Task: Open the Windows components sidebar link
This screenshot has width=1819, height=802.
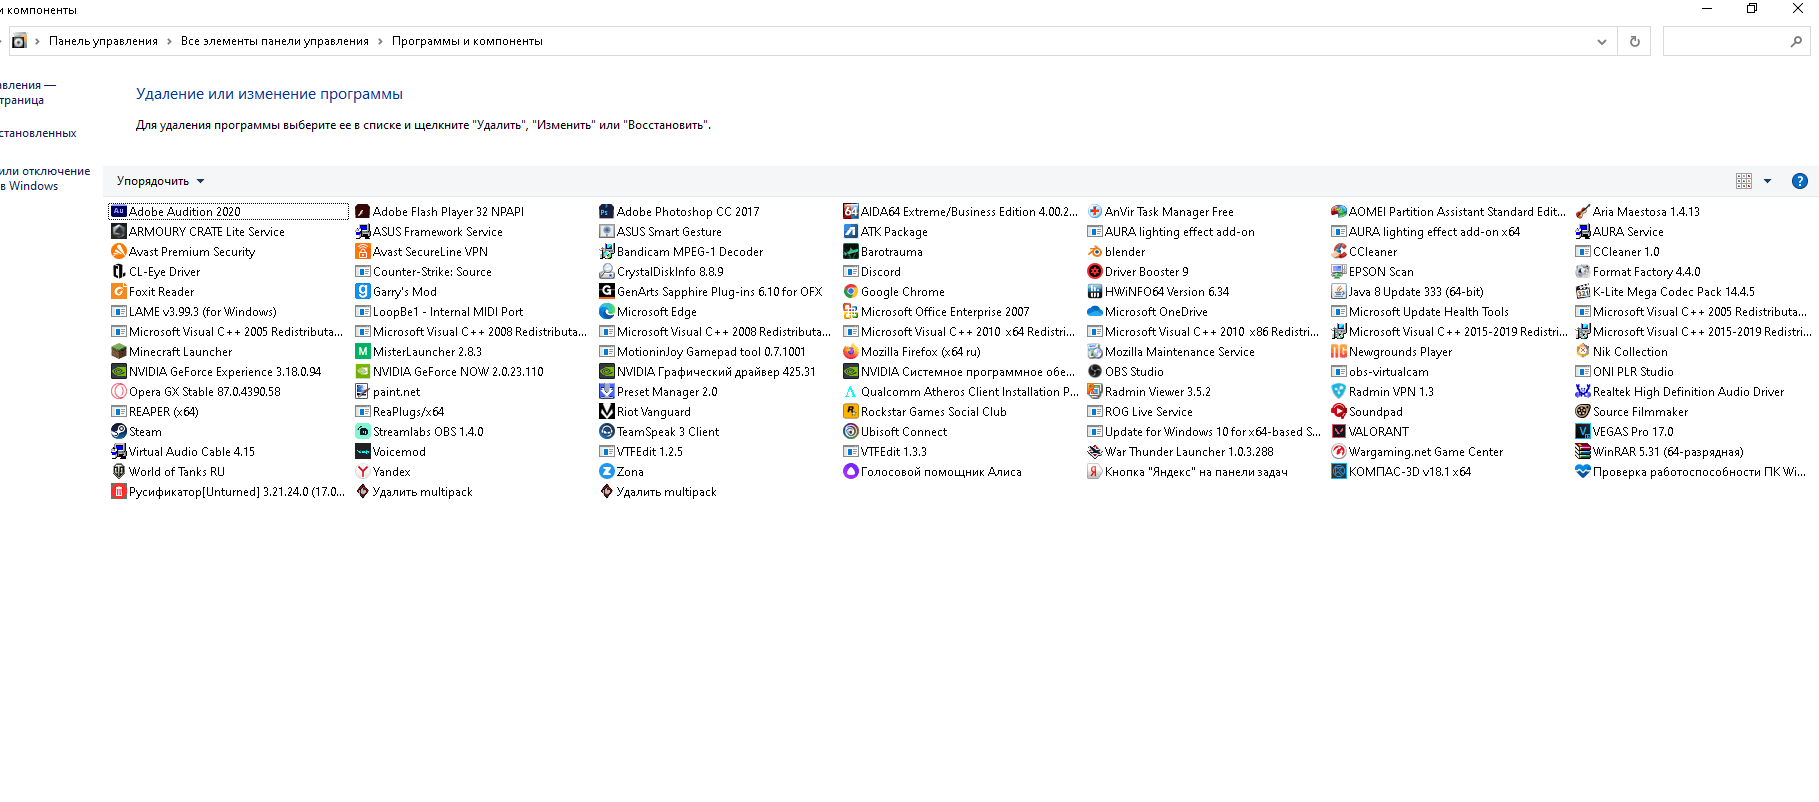Action: (45, 179)
